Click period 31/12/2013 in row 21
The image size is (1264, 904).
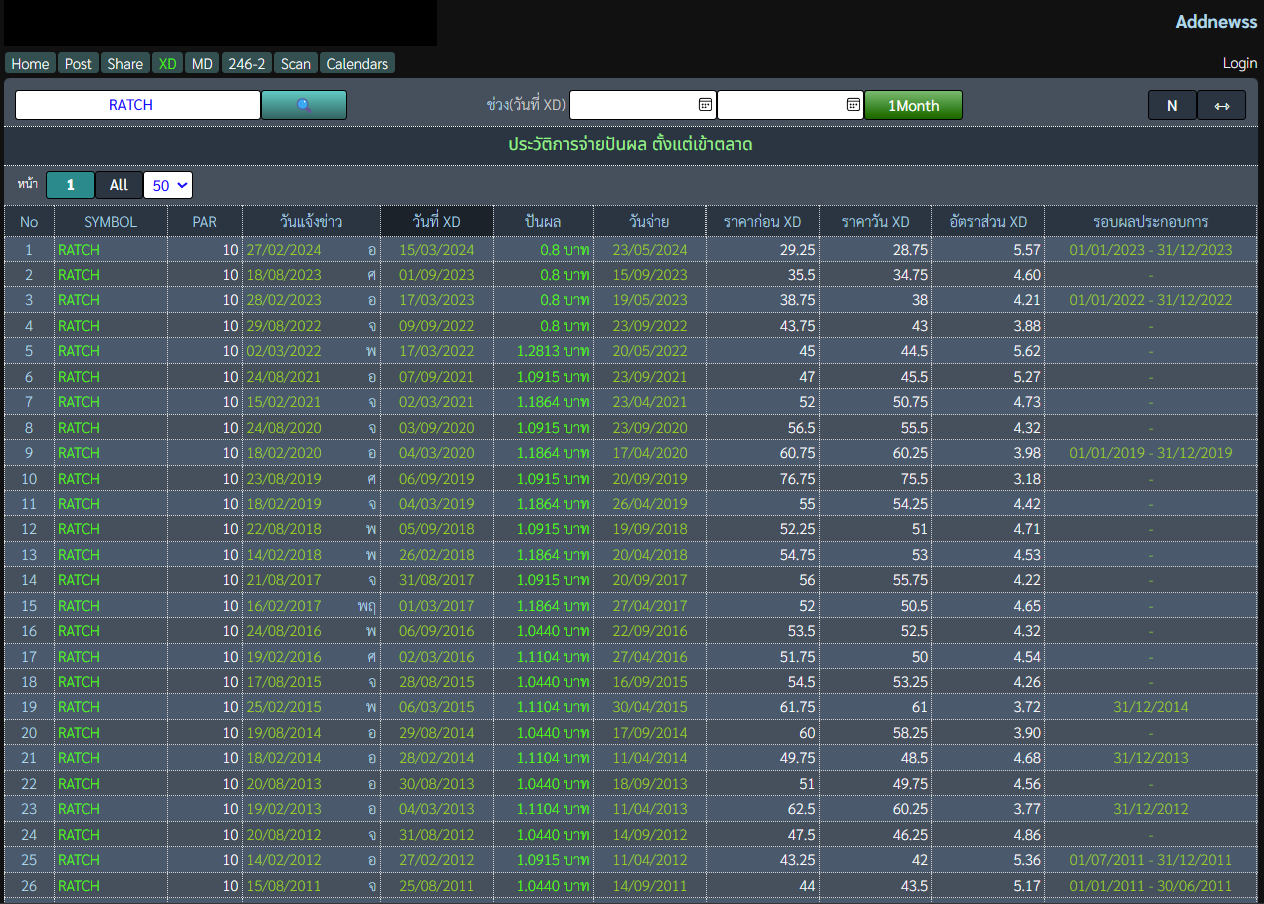pos(1151,758)
